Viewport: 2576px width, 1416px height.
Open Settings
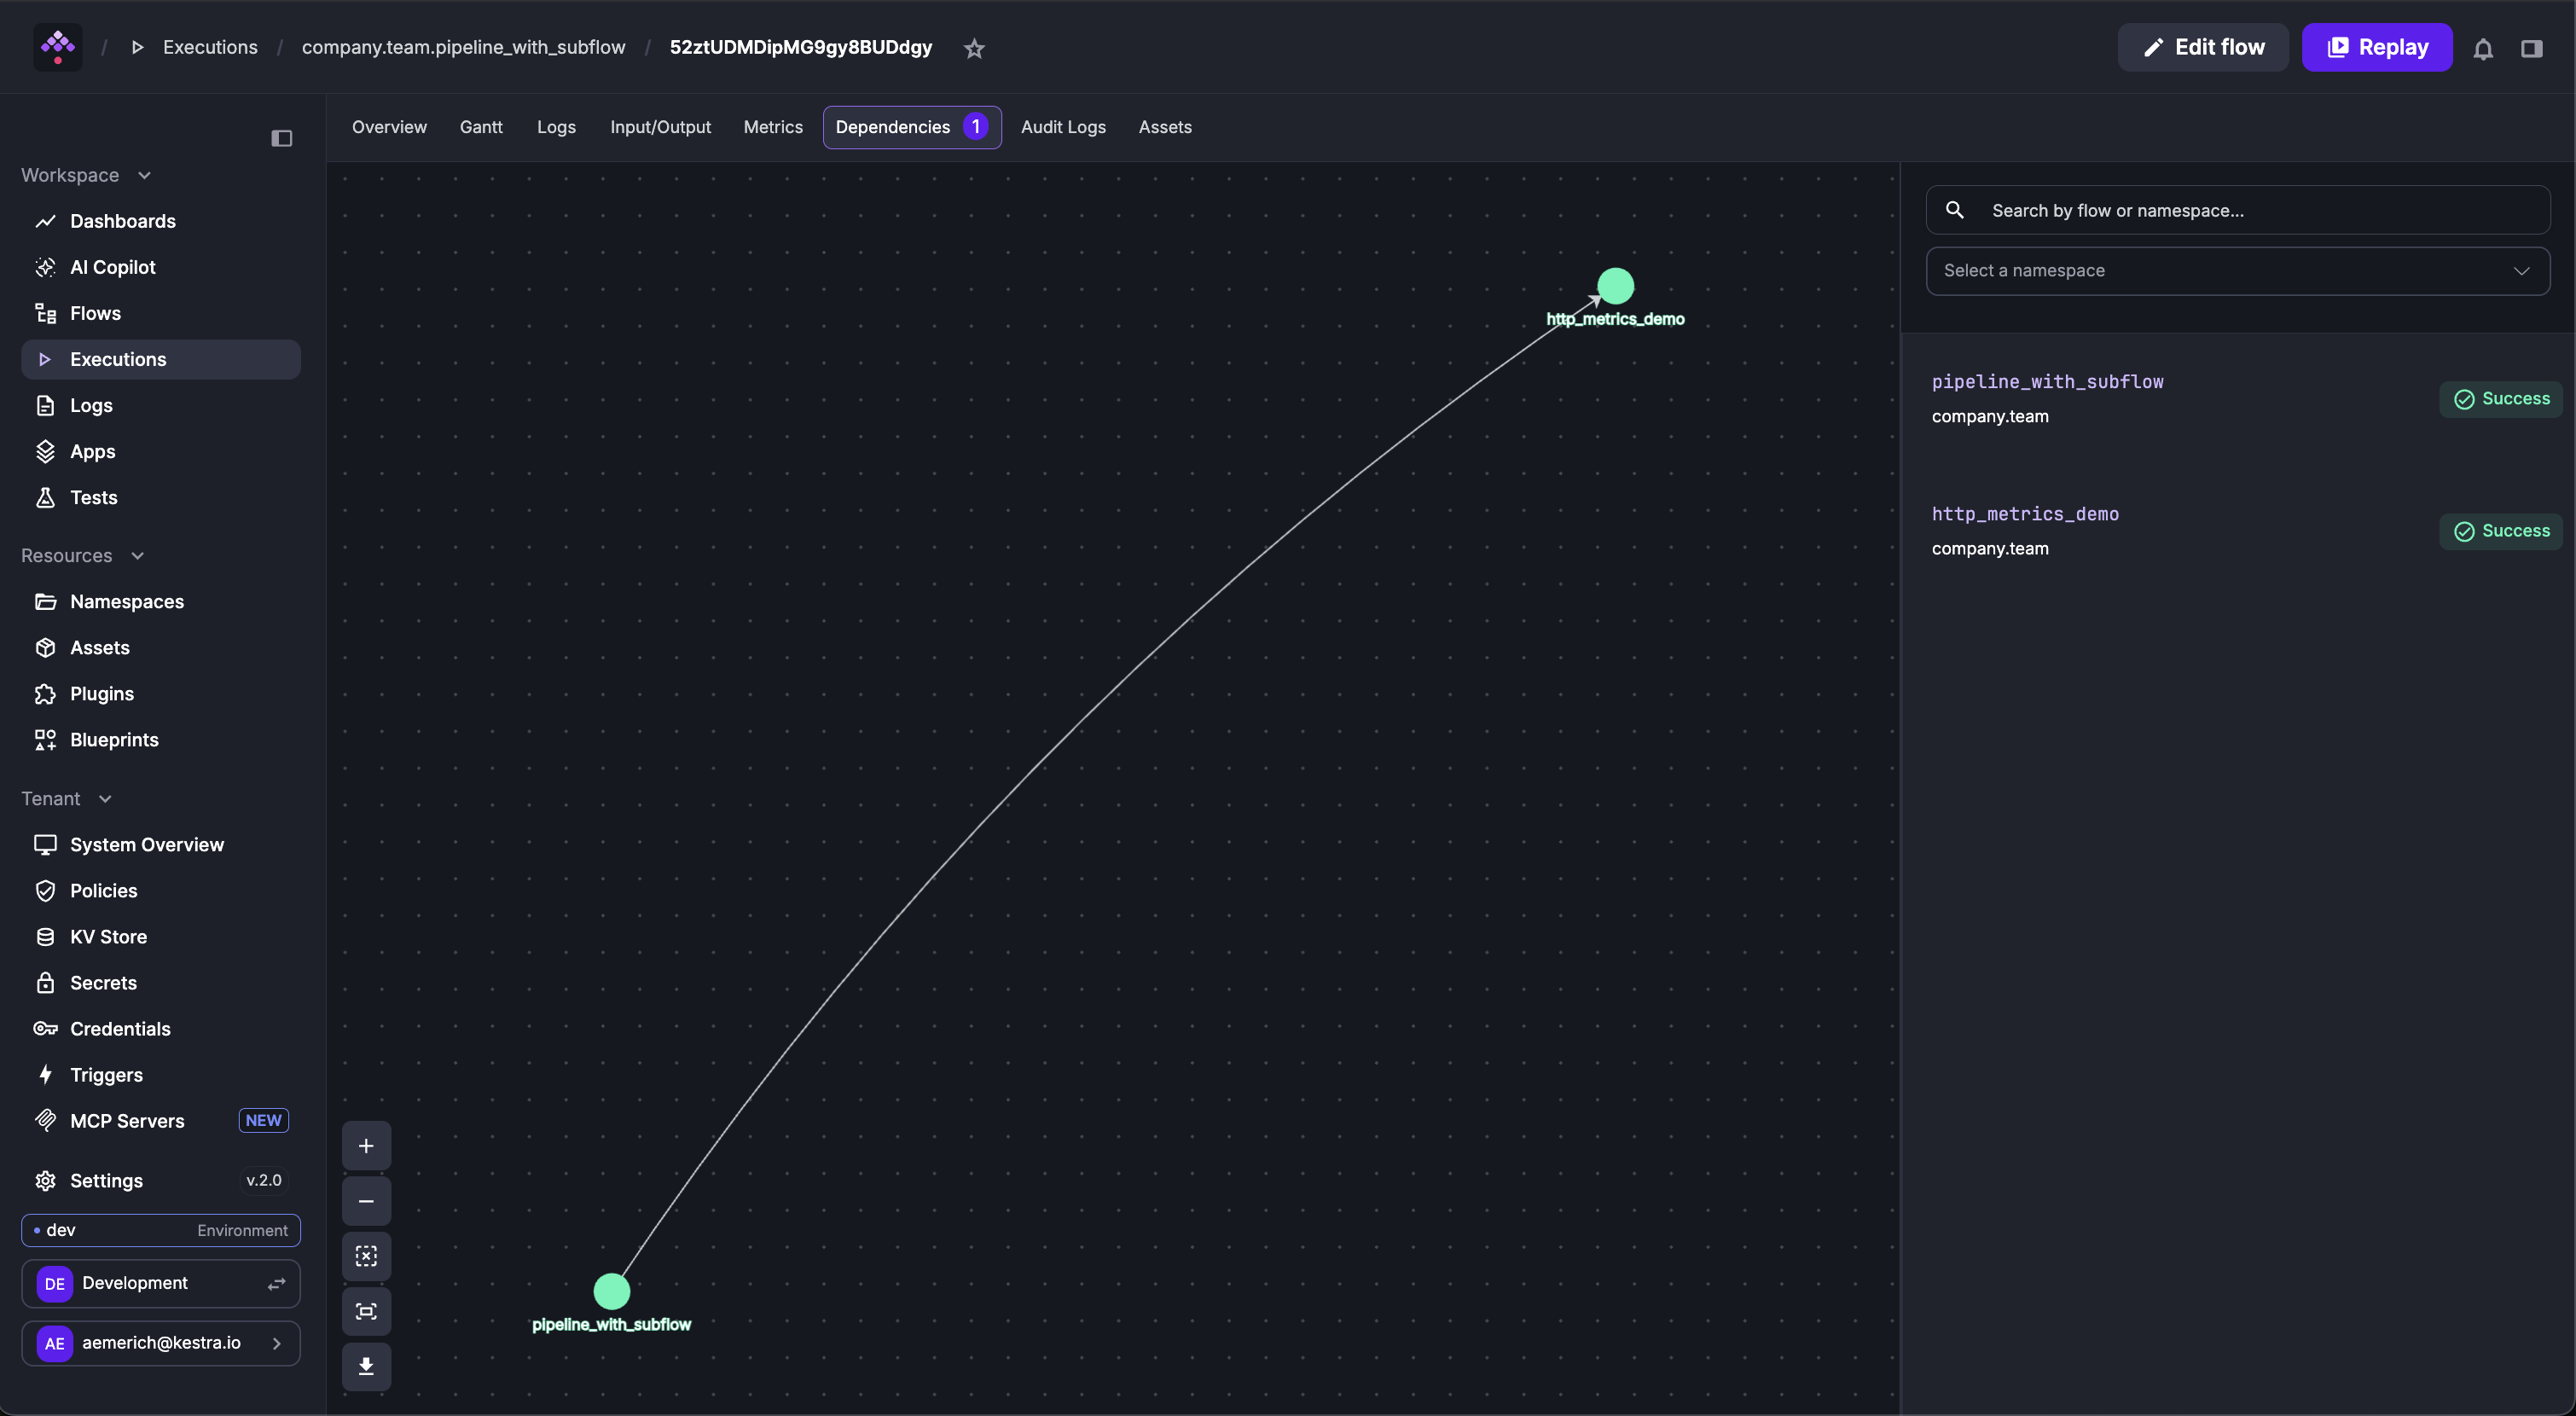click(160, 1180)
